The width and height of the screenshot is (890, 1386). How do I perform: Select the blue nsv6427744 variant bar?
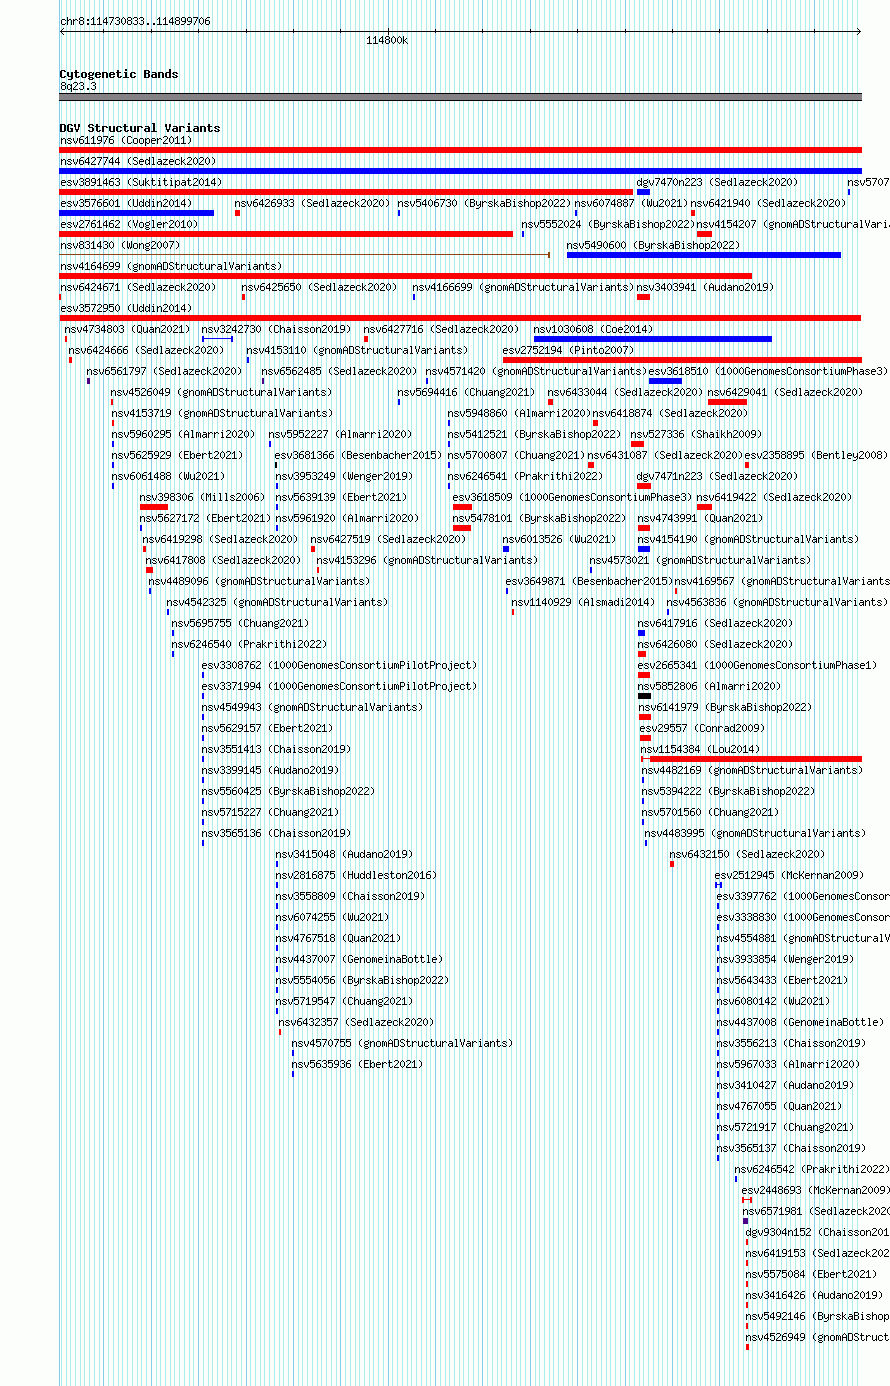click(460, 171)
